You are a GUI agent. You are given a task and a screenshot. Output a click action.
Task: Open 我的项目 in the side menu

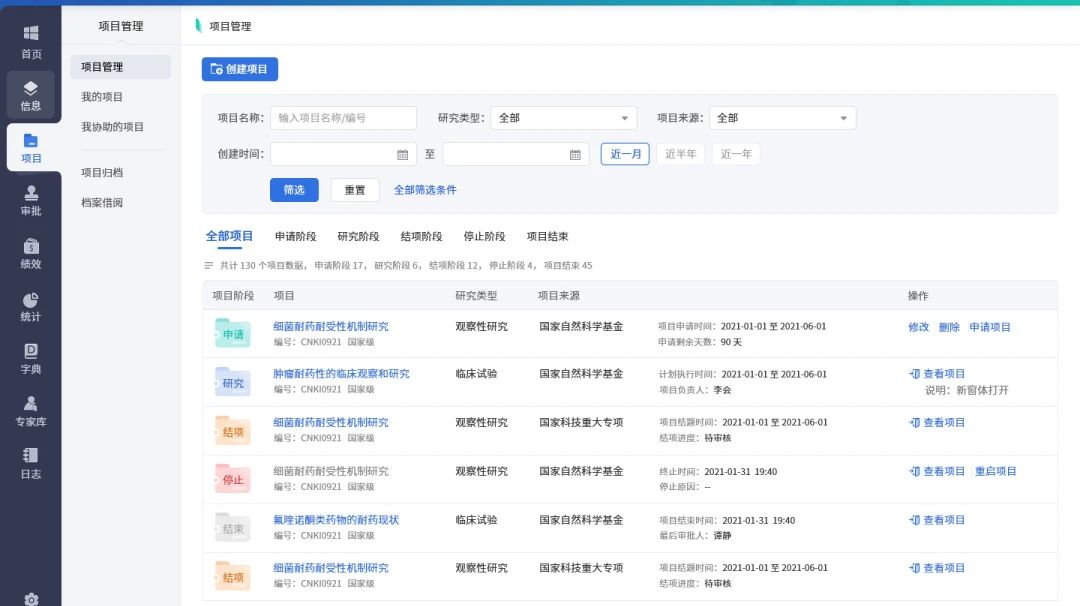click(x=102, y=97)
